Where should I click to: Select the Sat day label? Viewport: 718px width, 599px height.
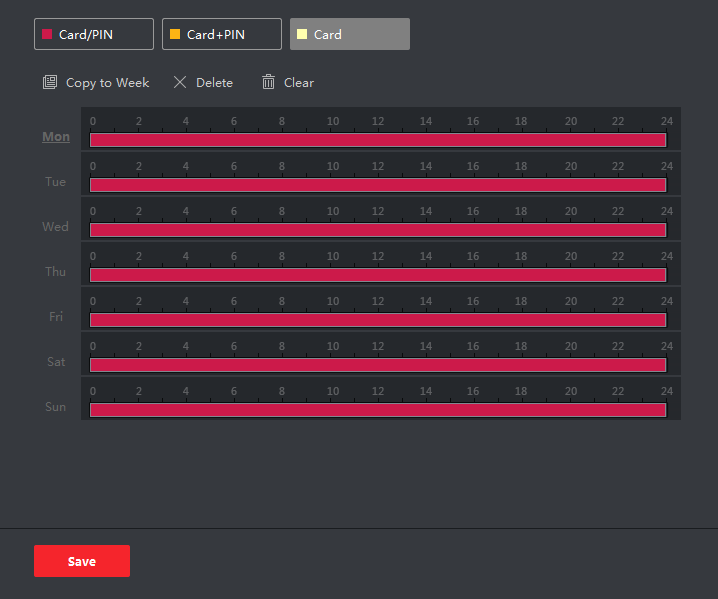point(56,362)
